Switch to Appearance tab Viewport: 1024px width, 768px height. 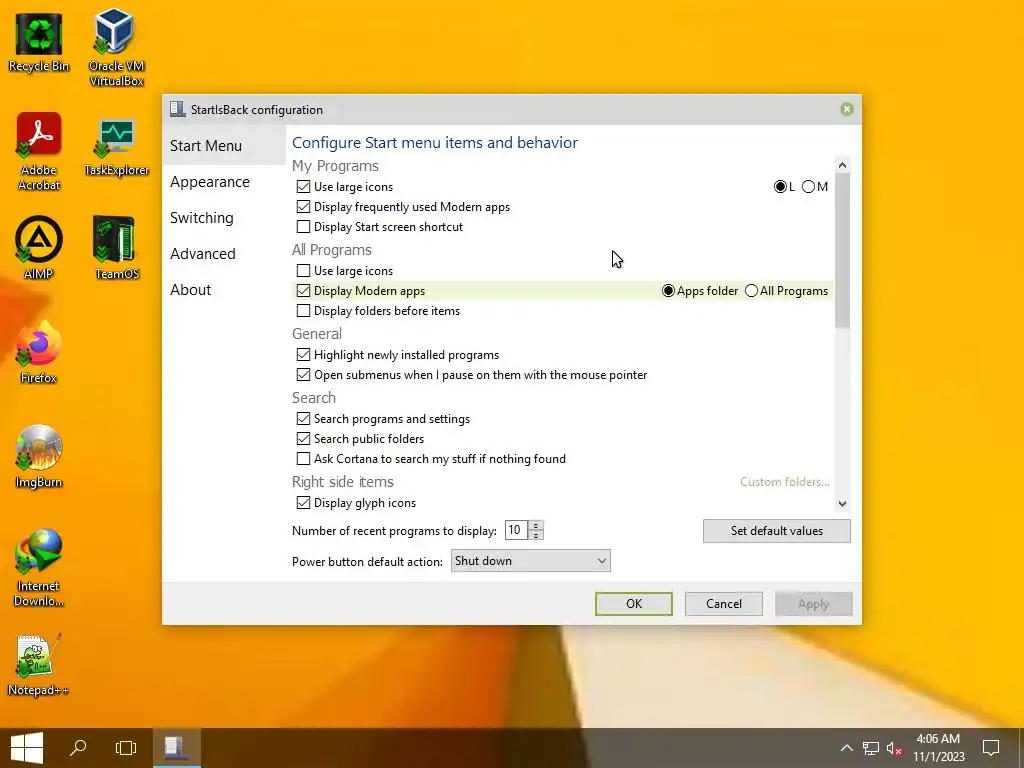210,182
